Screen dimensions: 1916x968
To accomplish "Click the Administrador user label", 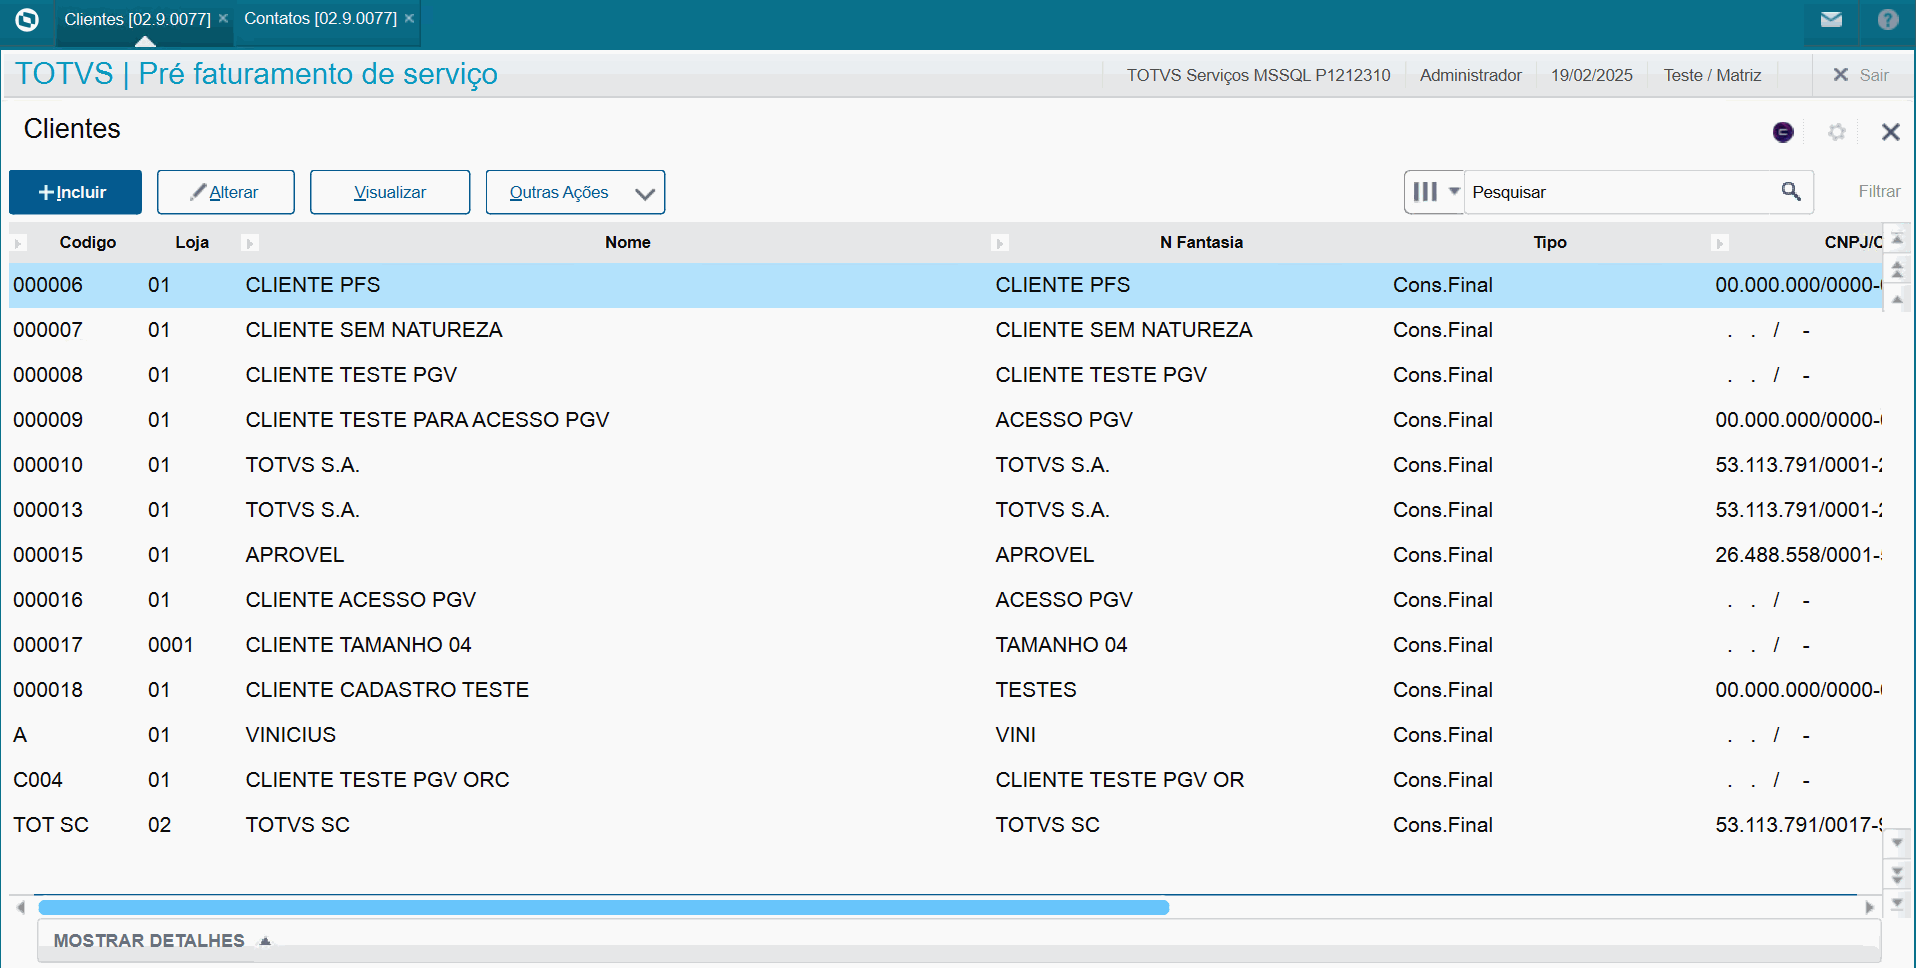I will 1470,75.
